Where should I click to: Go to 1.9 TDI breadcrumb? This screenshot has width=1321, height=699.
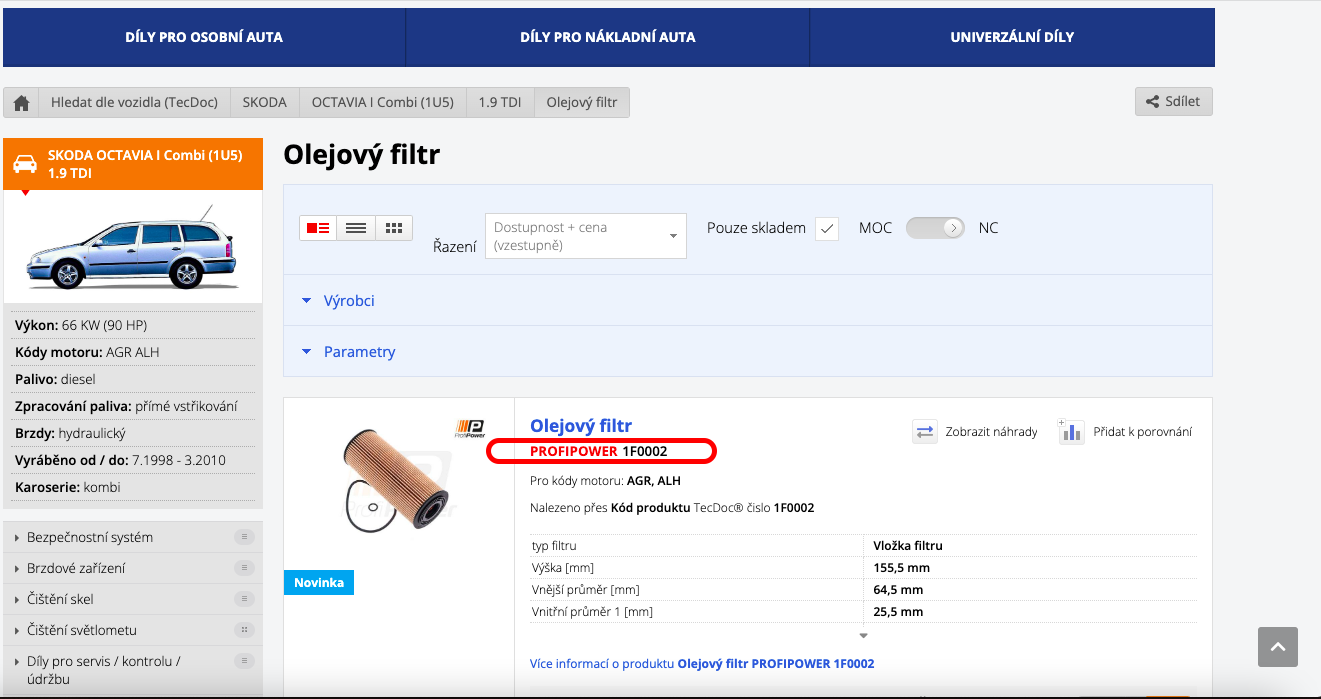[x=500, y=102]
